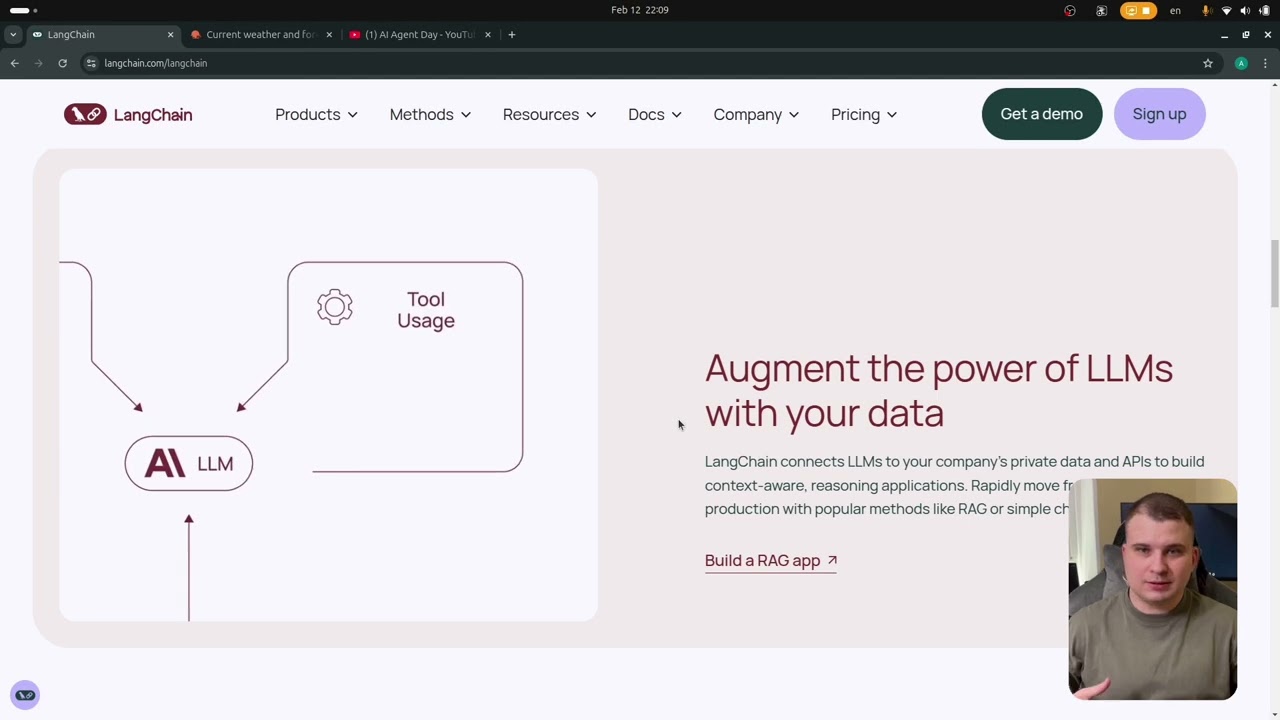This screenshot has width=1280, height=720.
Task: Expand the Resources menu
Action: 549,114
